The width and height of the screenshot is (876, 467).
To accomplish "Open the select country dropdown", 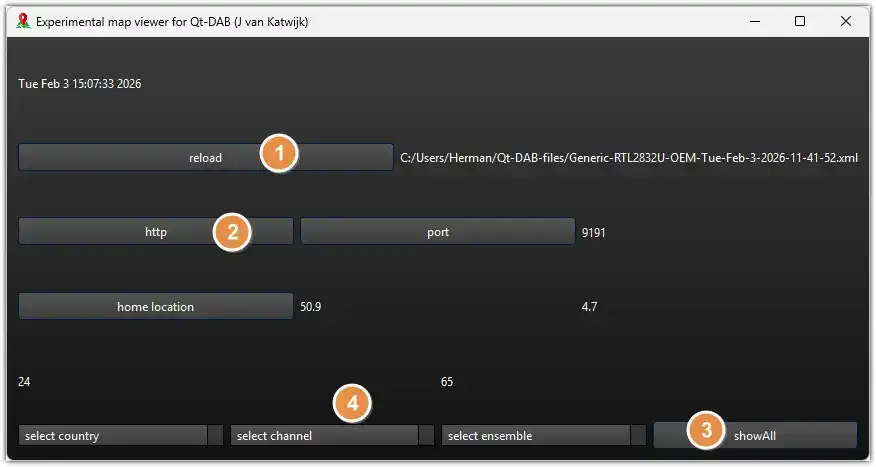I will (x=121, y=436).
